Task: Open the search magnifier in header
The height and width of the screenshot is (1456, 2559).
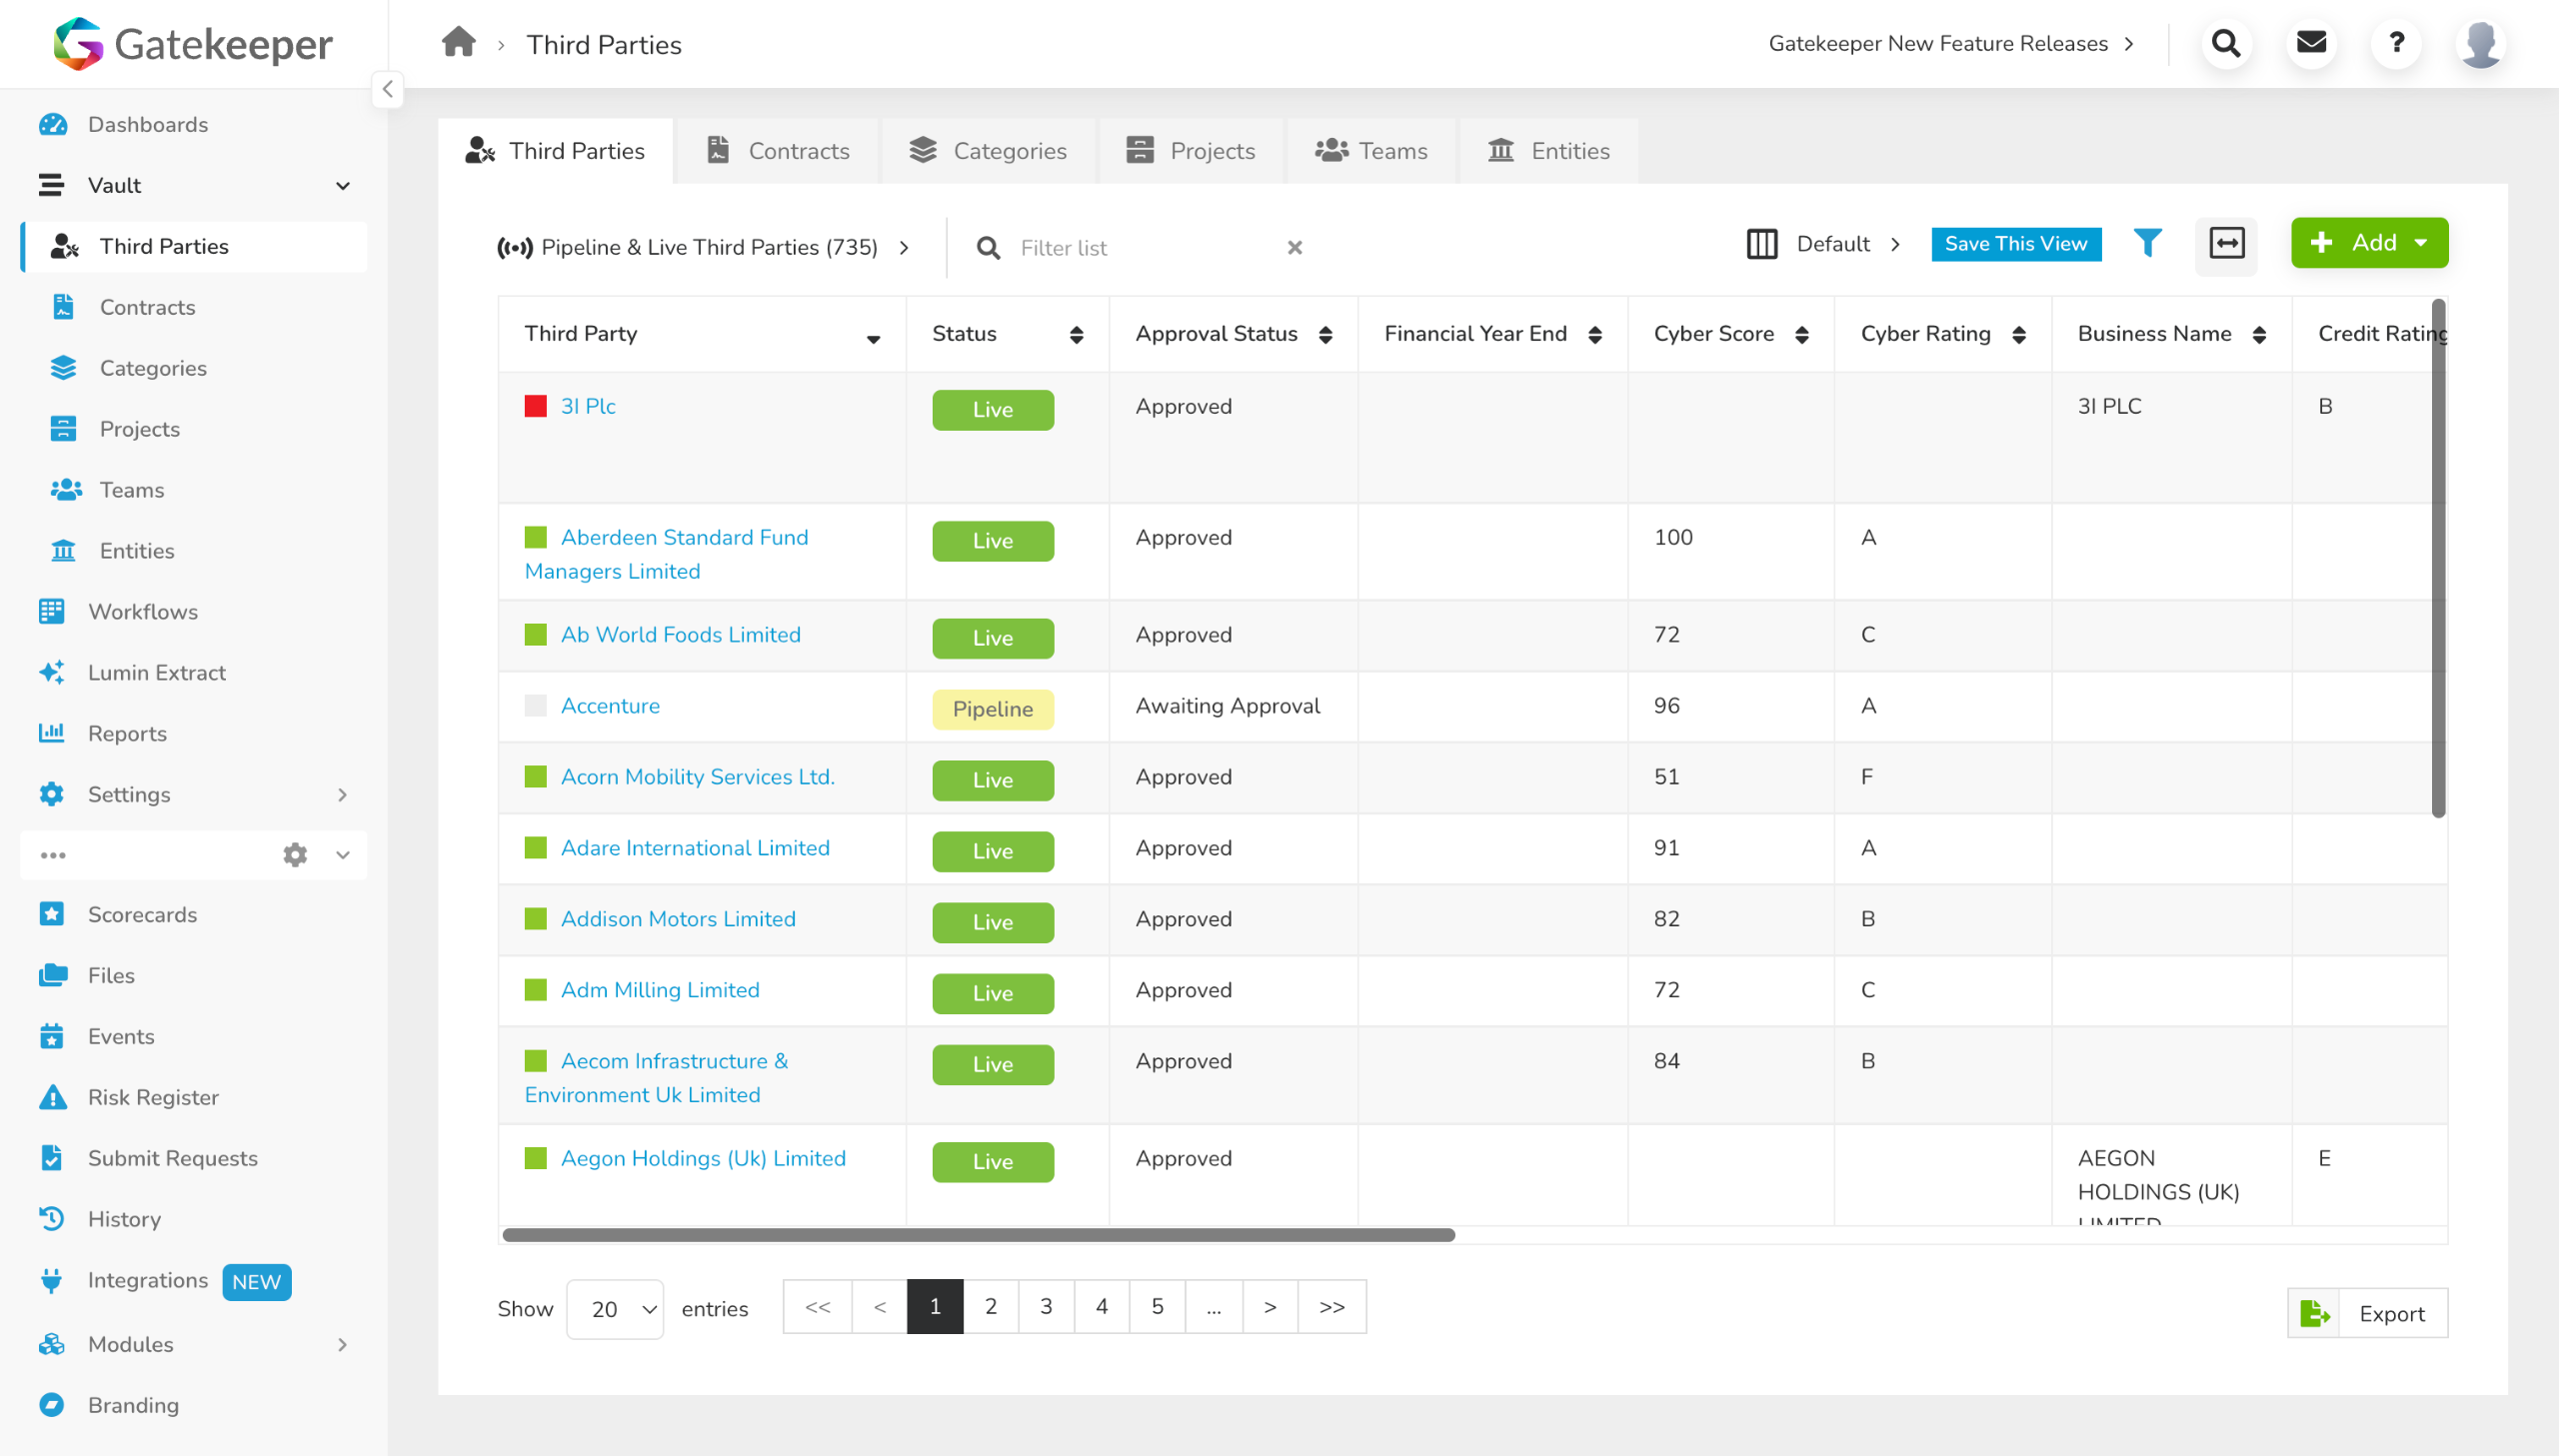Action: pyautogui.click(x=2226, y=43)
